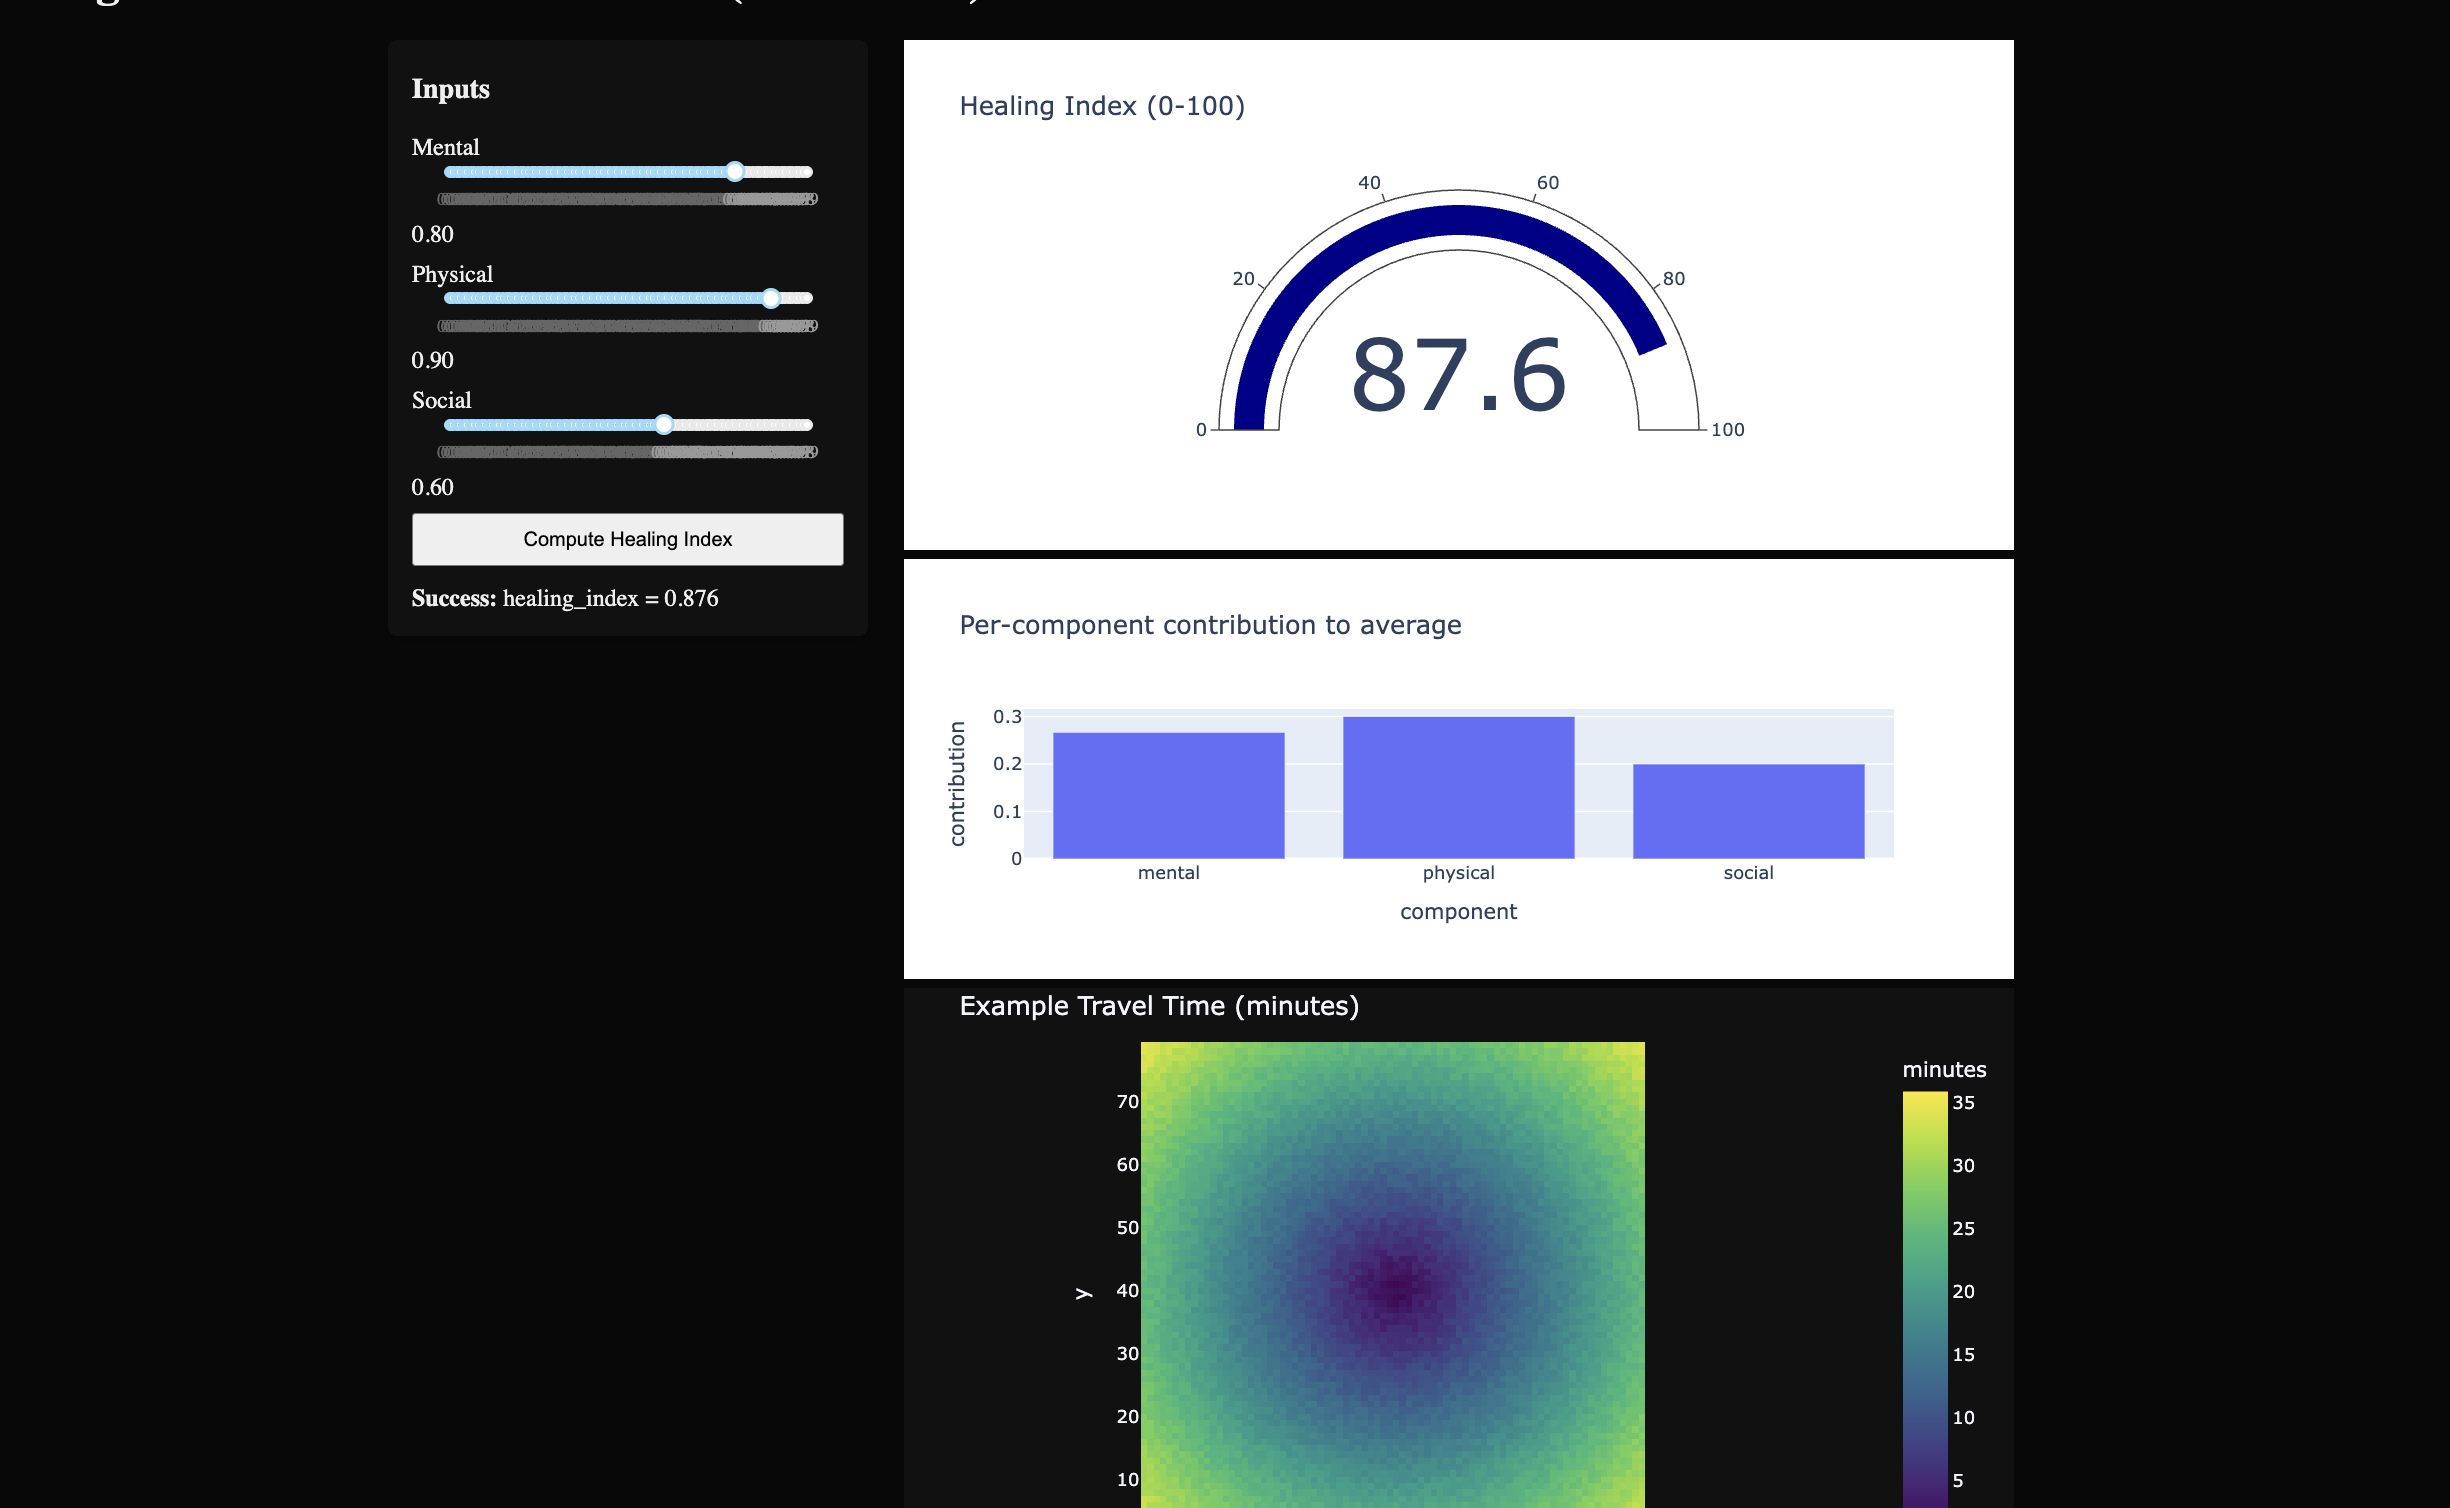2450x1508 pixels.
Task: Click the Physical slider handle
Action: [771, 298]
